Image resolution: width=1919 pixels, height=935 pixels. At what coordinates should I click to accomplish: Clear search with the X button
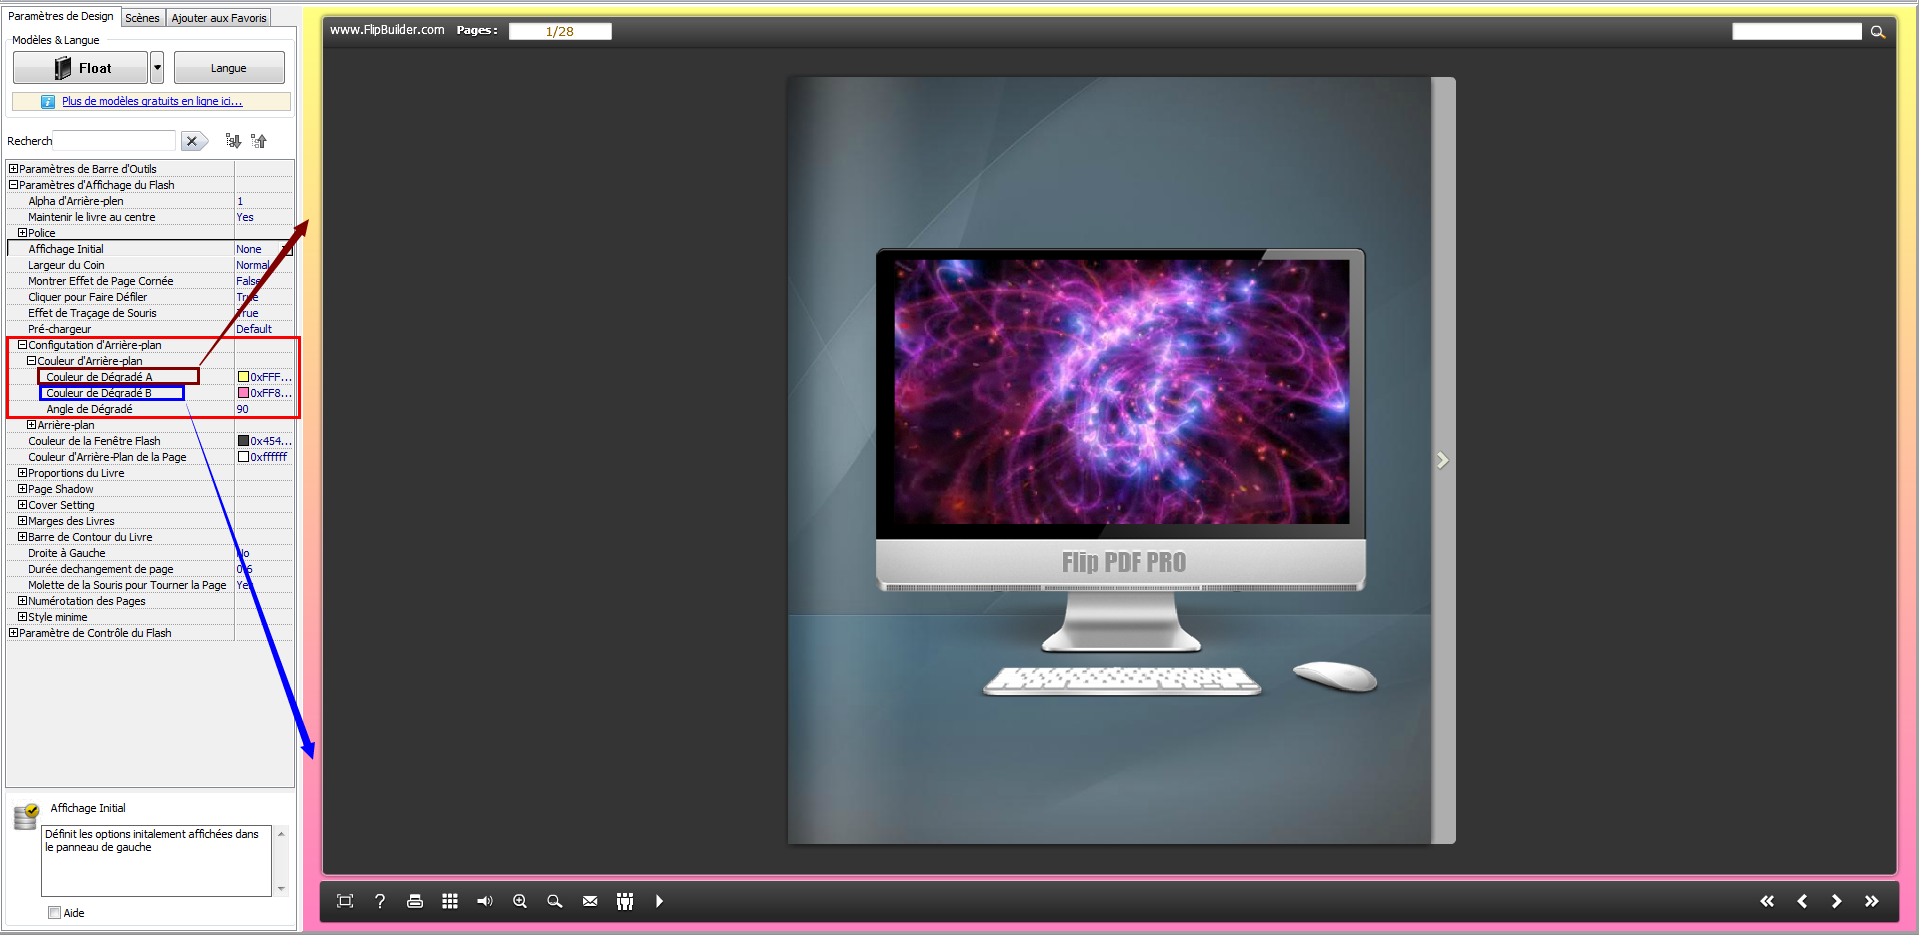tap(193, 141)
